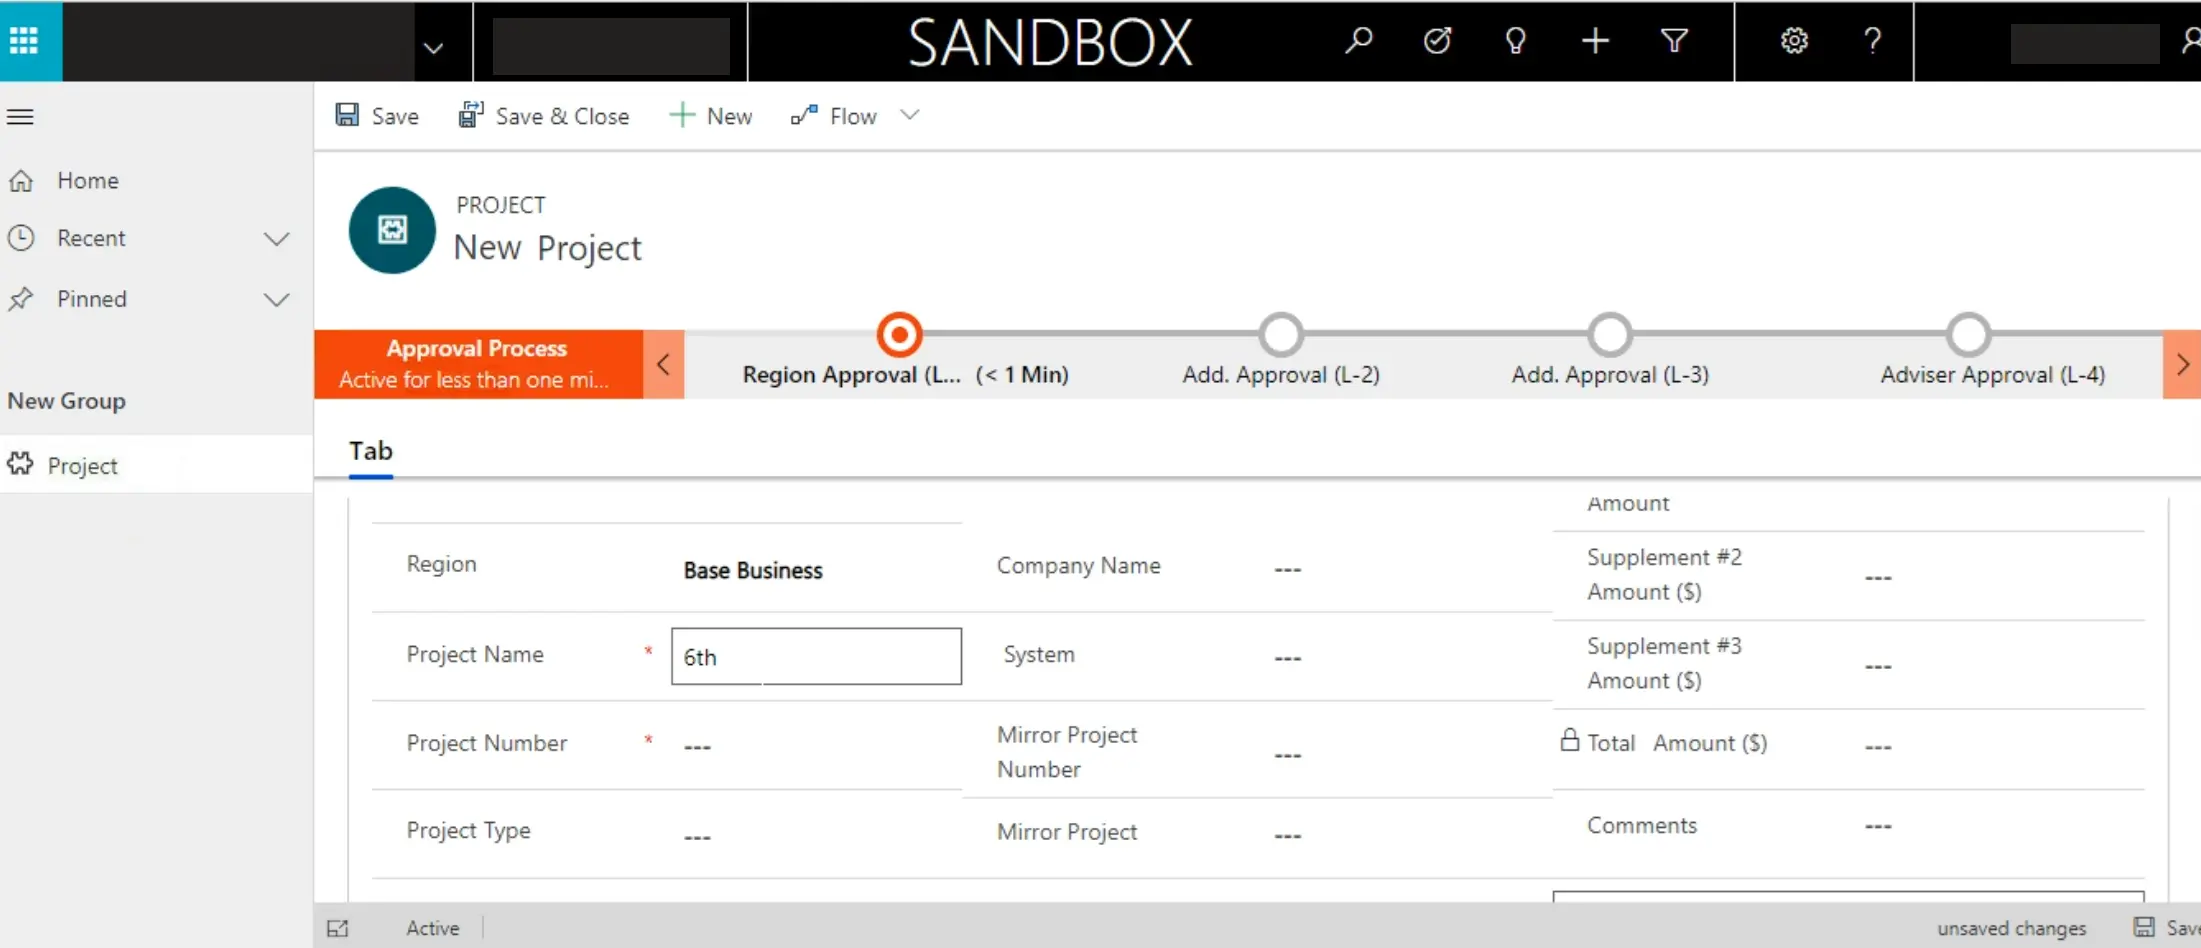This screenshot has width=2201, height=948.
Task: Open the app launcher waffle icon
Action: (24, 41)
